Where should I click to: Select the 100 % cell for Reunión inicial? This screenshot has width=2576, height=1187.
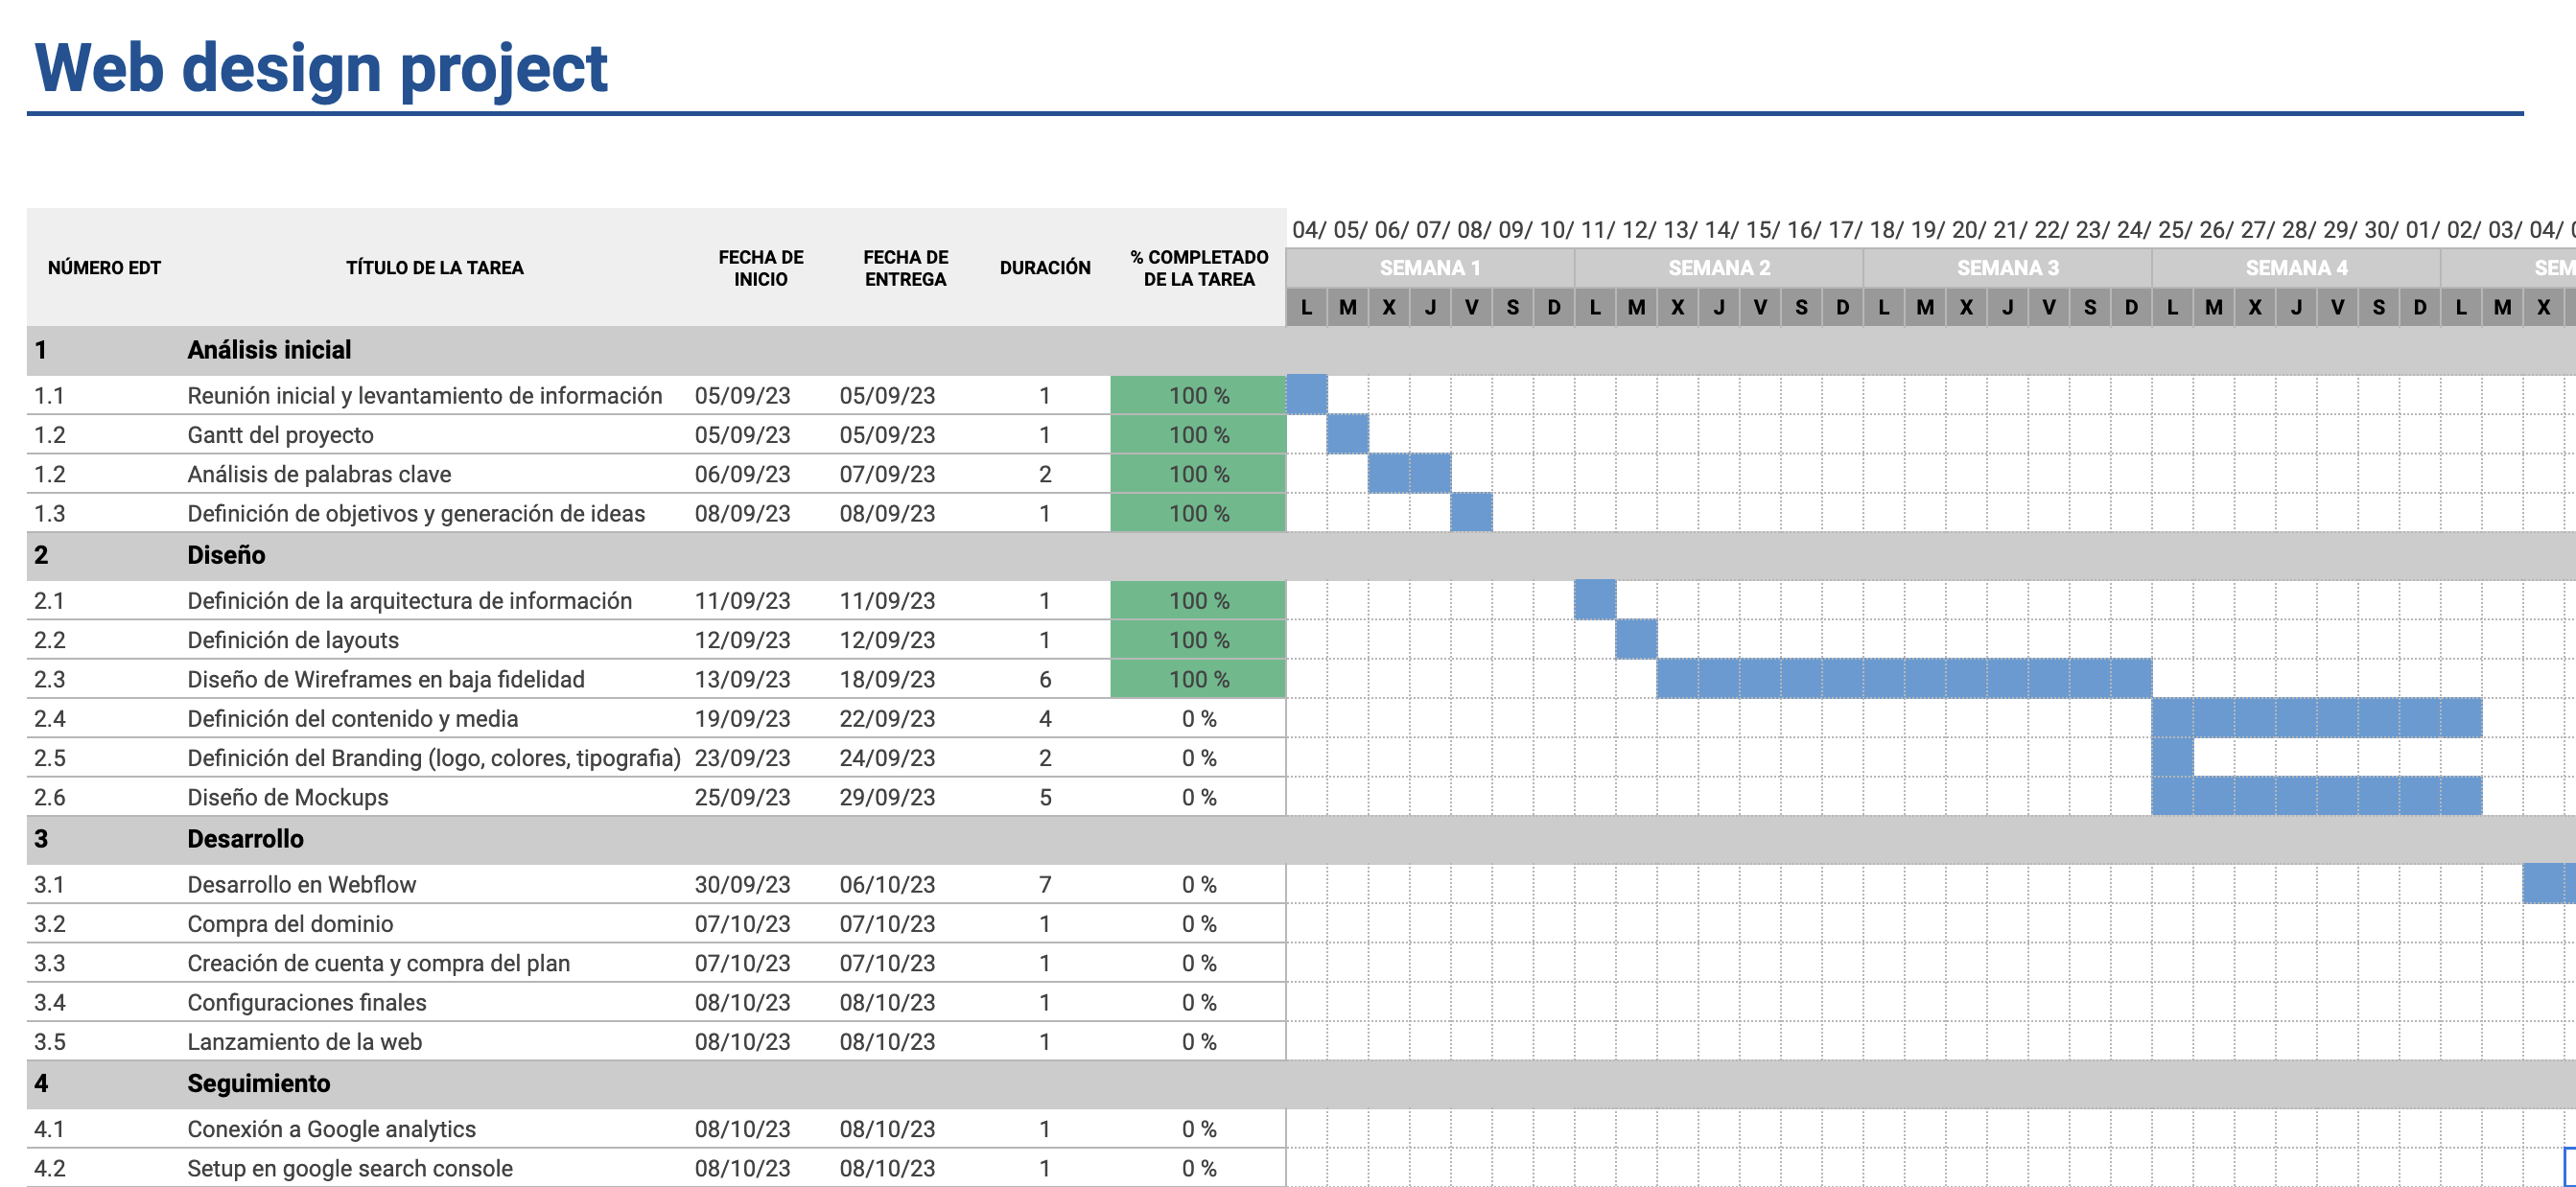tap(1198, 396)
